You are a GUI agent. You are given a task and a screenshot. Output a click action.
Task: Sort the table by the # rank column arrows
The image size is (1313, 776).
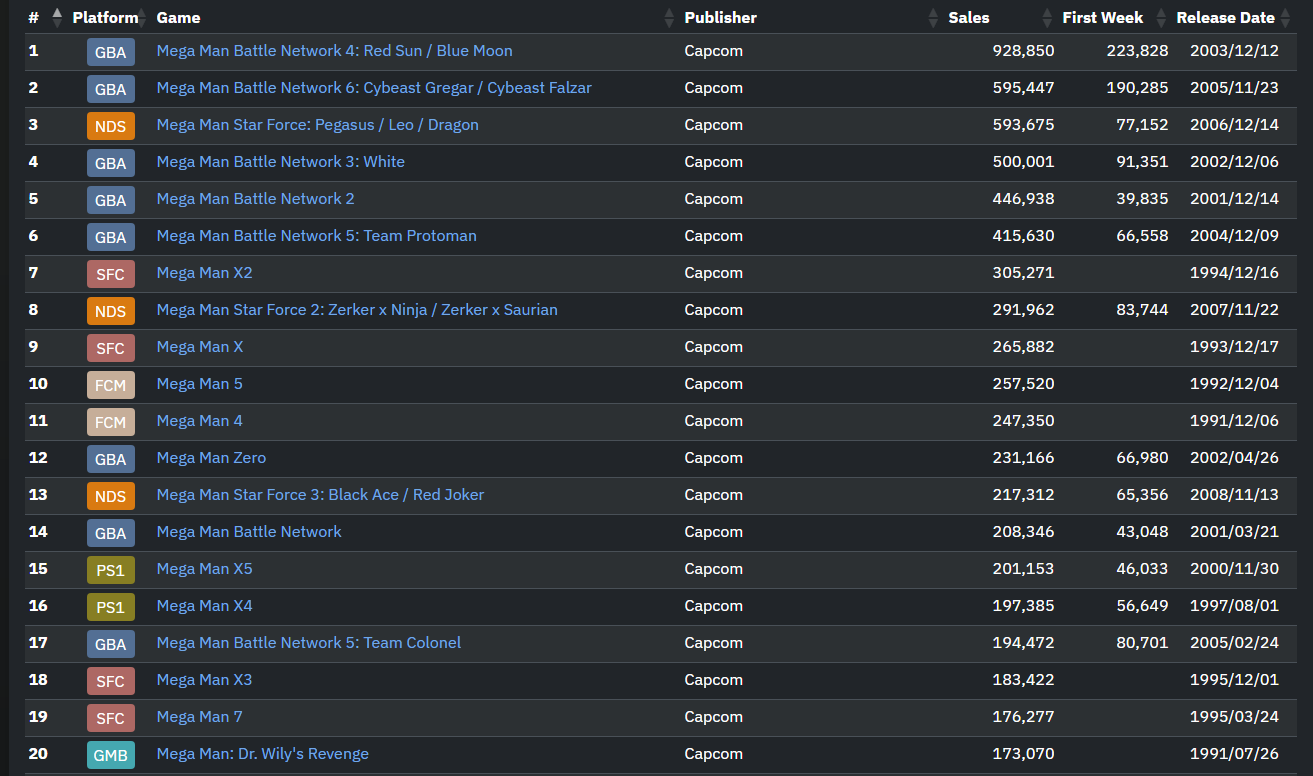click(57, 17)
